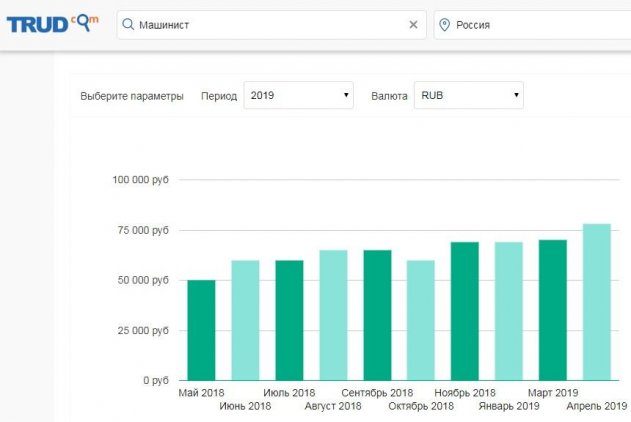Clear the Машинист search text
This screenshot has height=422, width=631.
tap(413, 25)
